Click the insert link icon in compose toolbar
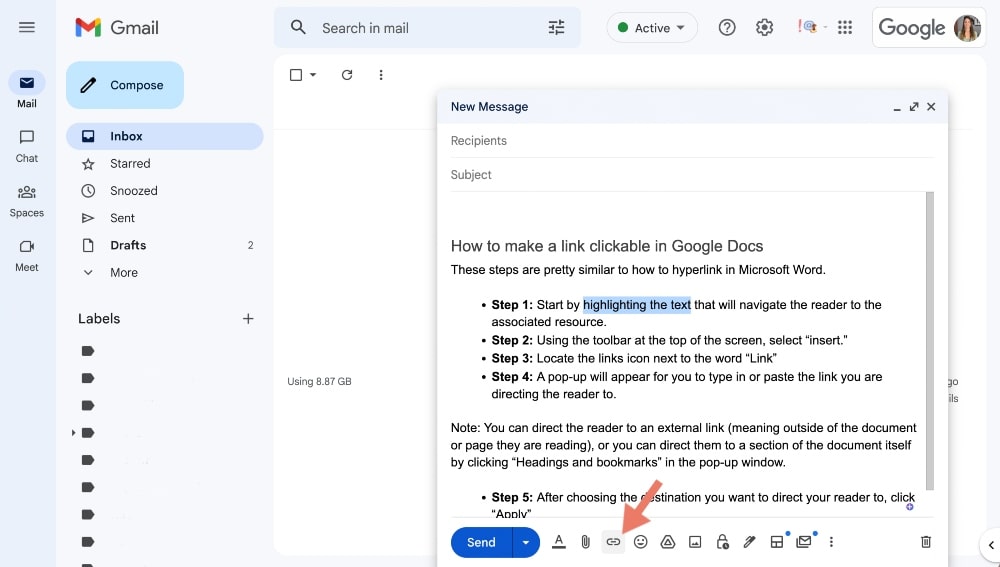1000x567 pixels. coord(613,542)
